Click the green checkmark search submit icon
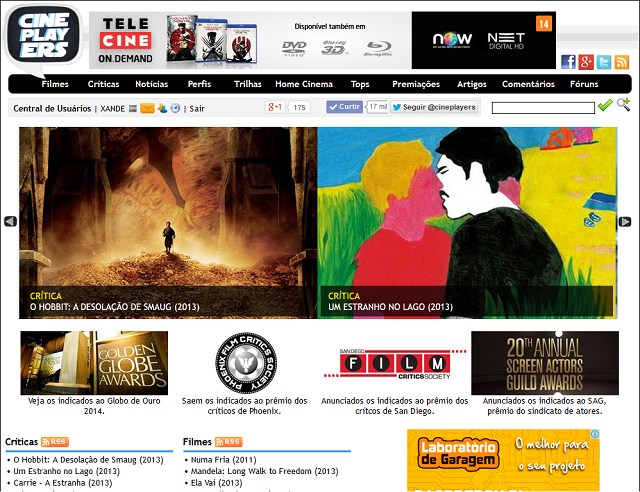 pyautogui.click(x=605, y=105)
